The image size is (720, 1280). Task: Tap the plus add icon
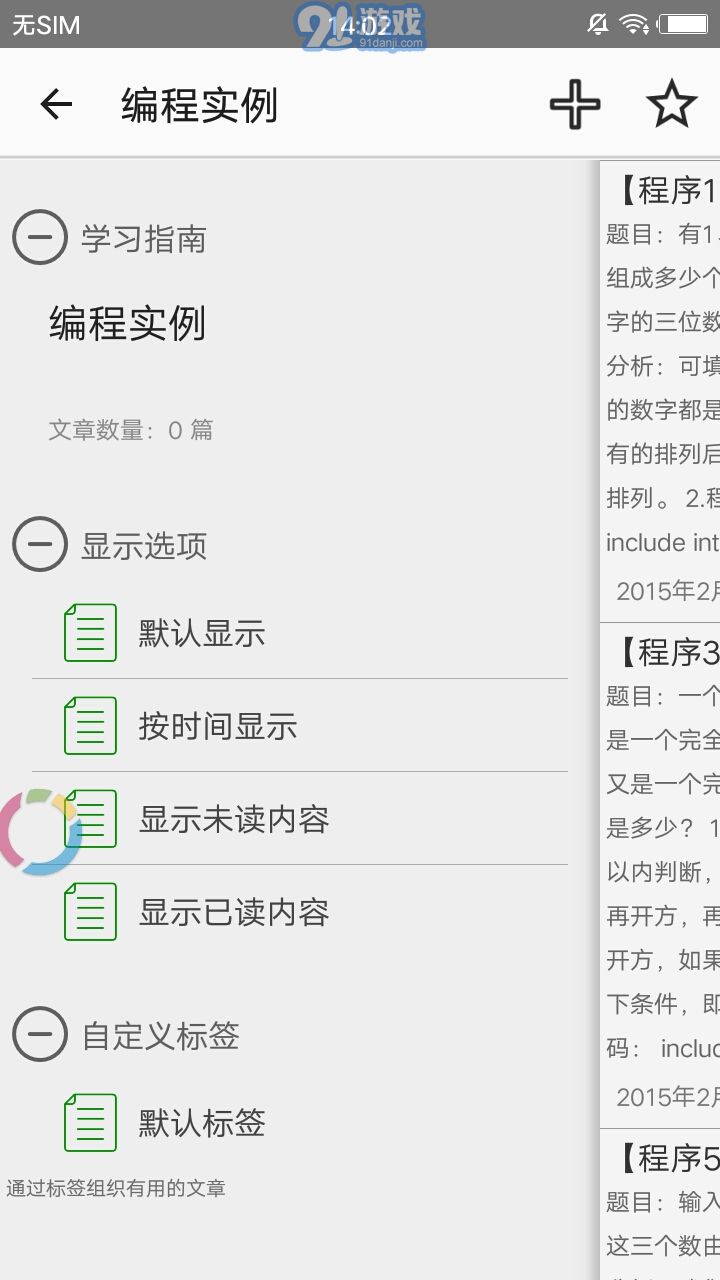(x=575, y=104)
